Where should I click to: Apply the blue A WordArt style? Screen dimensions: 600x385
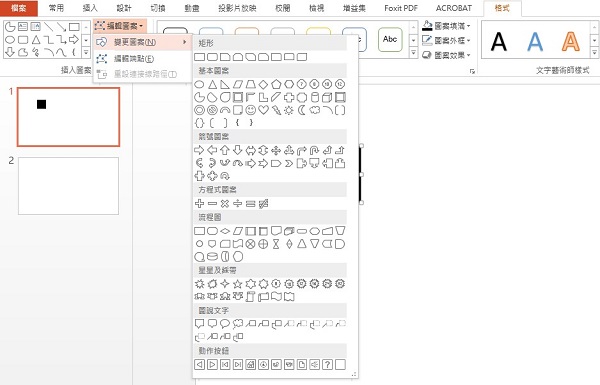pyautogui.click(x=535, y=41)
